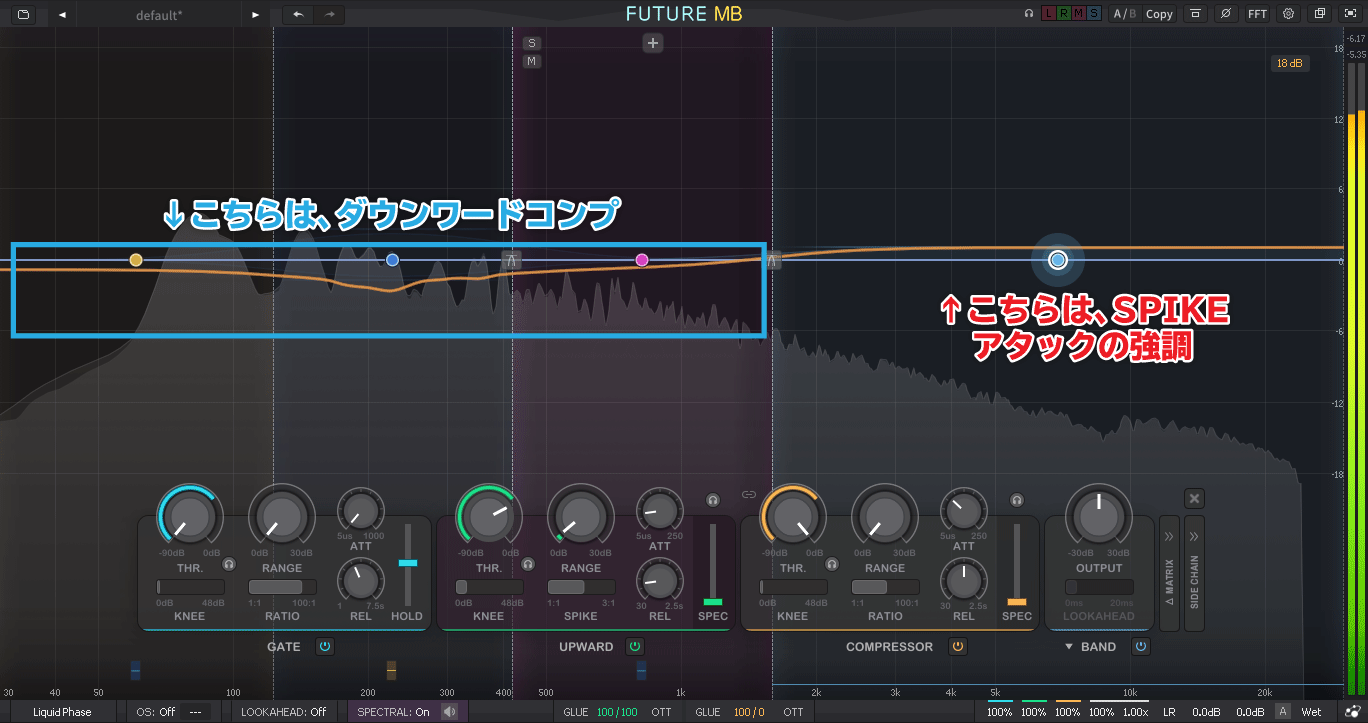
Task: Click the fullscreen icon at top right
Action: point(1349,14)
